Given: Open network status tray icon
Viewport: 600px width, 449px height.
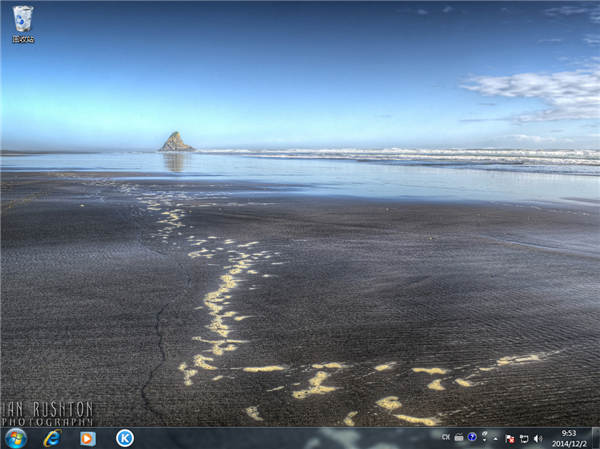Looking at the screenshot, I should pos(524,439).
